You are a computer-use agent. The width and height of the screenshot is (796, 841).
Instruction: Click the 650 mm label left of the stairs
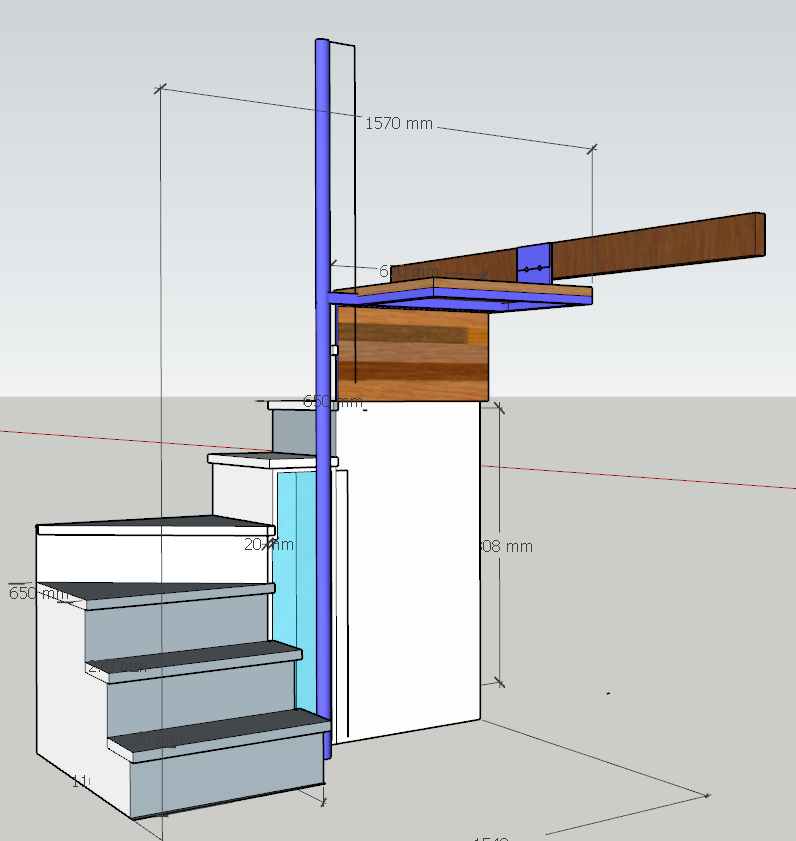point(39,593)
